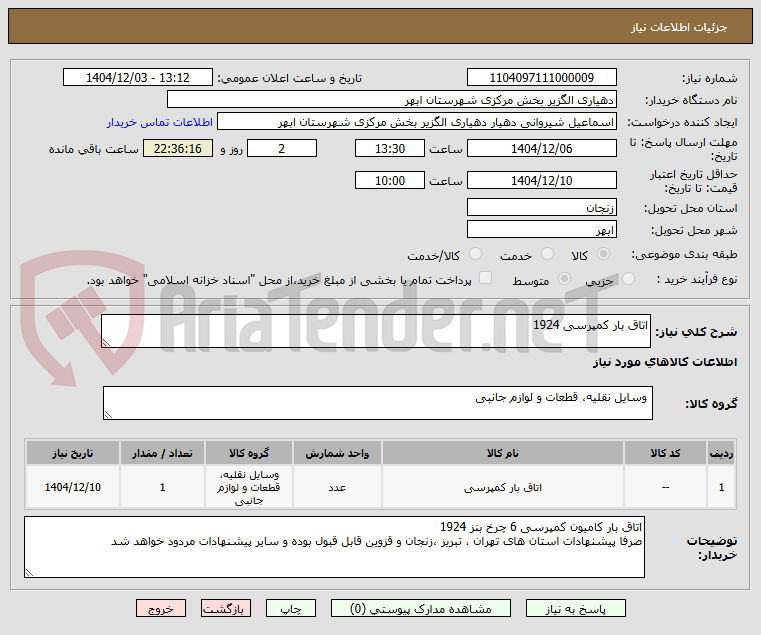
Task: Click the buyer organization name field
Action: [392, 100]
